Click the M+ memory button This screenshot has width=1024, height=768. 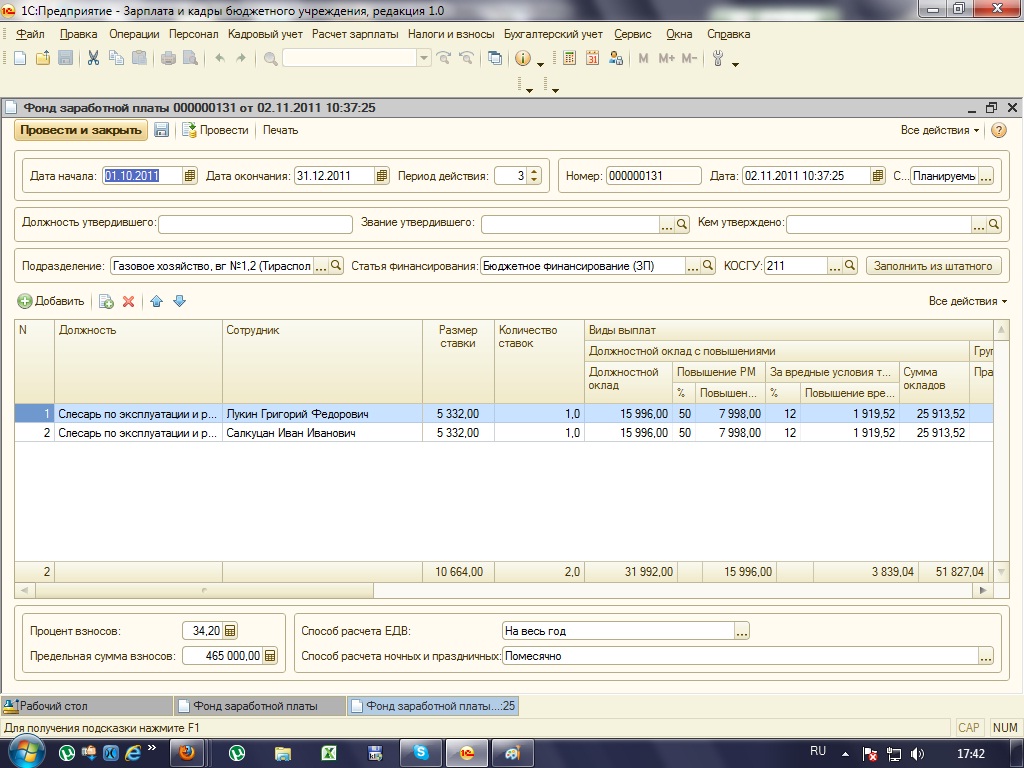coord(666,58)
